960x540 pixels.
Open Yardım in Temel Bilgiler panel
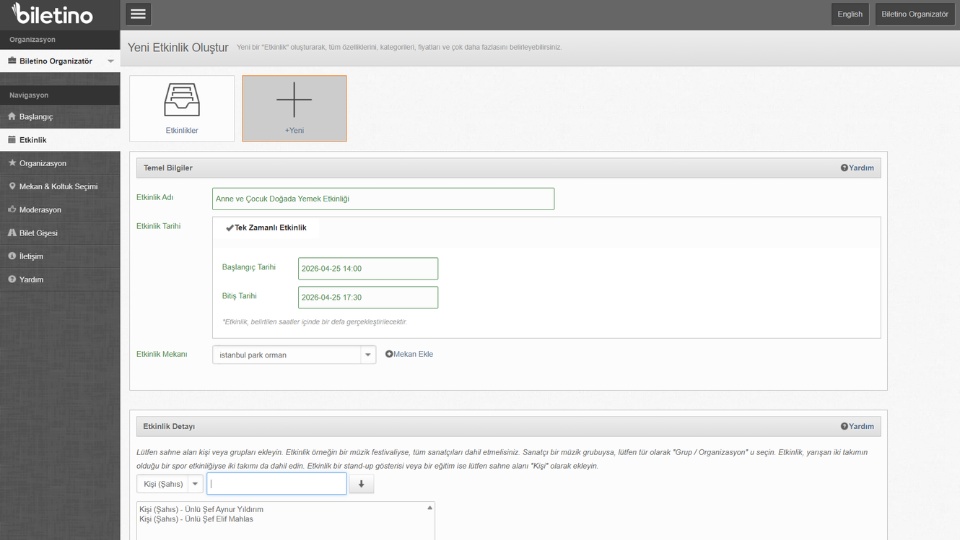coord(857,168)
